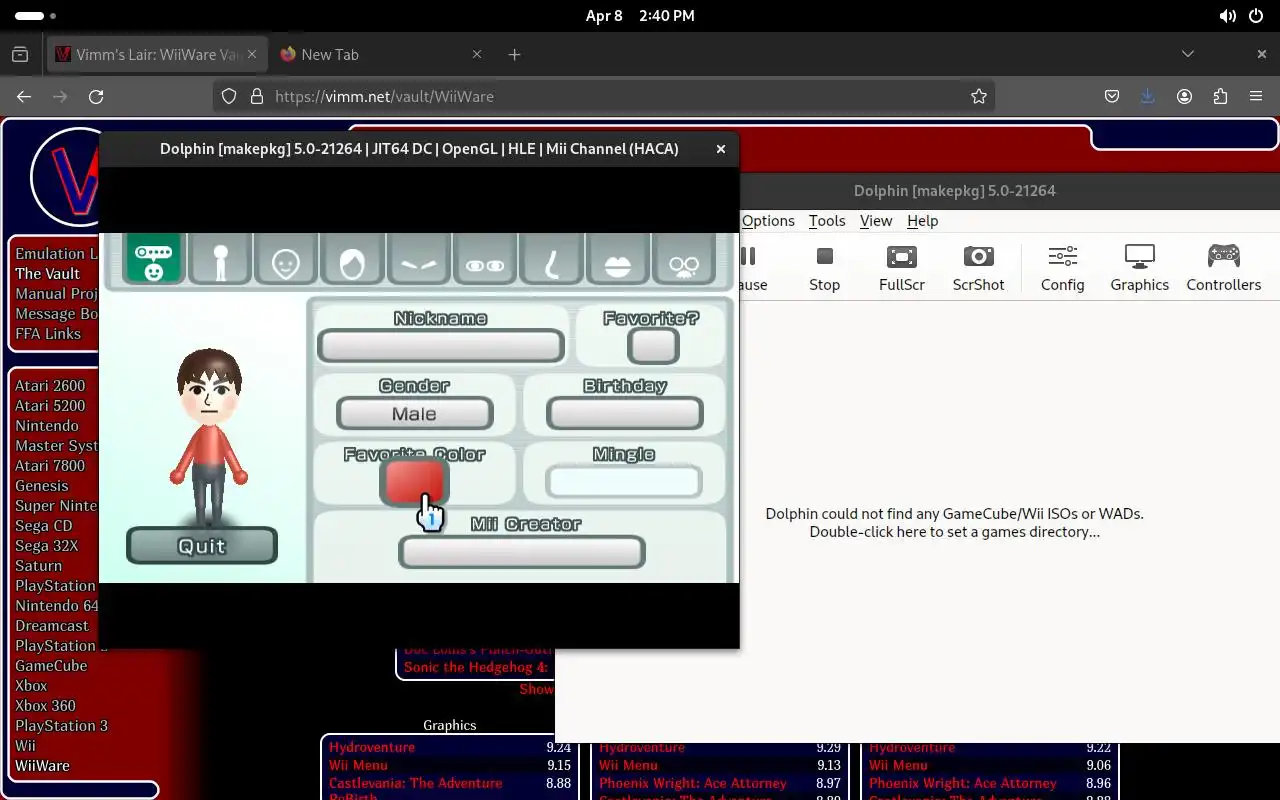Image resolution: width=1280 pixels, height=800 pixels.
Task: Select the Mii profile info tab icon
Action: pos(153,260)
